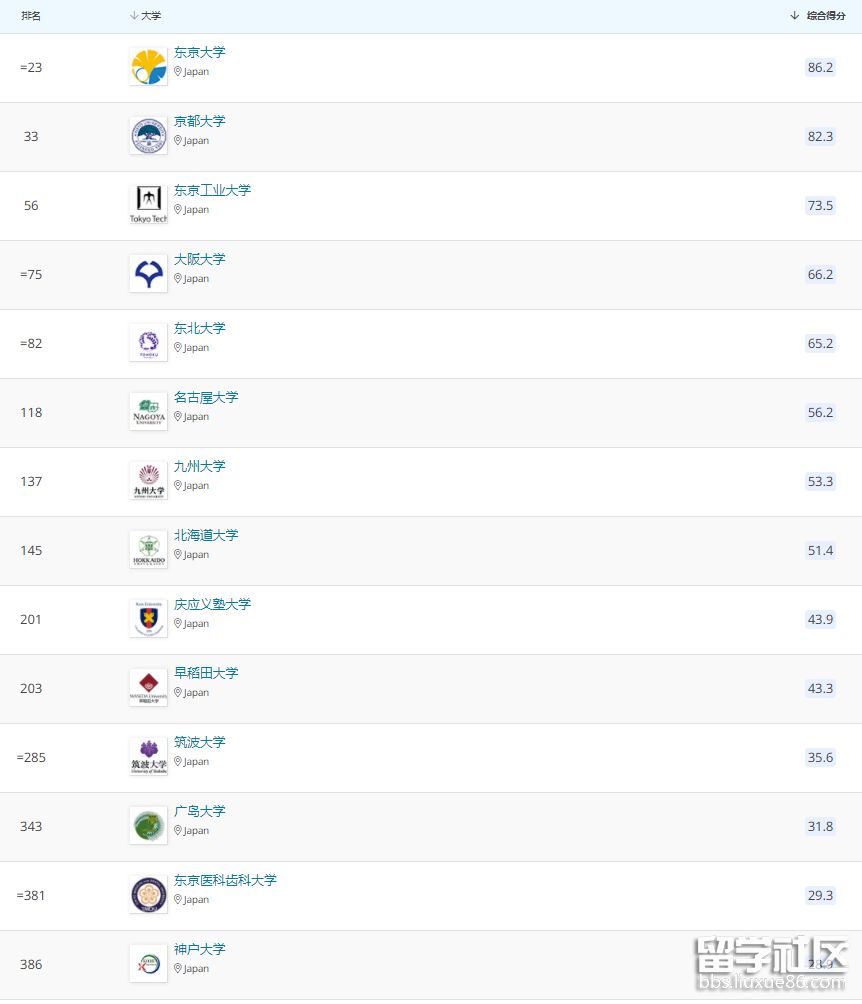The width and height of the screenshot is (862, 1004).
Task: Click the Tohoku University logo icon
Action: click(149, 343)
